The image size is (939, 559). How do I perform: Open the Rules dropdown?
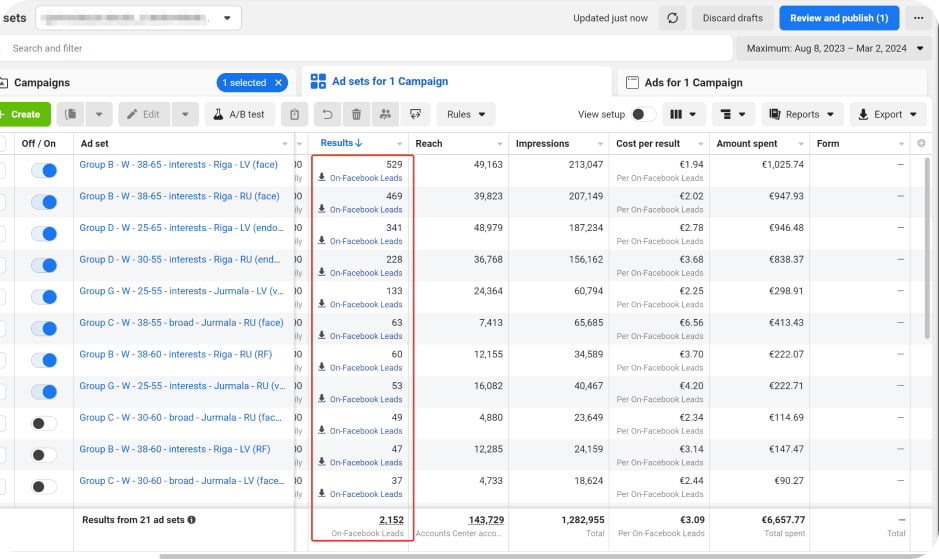(465, 114)
